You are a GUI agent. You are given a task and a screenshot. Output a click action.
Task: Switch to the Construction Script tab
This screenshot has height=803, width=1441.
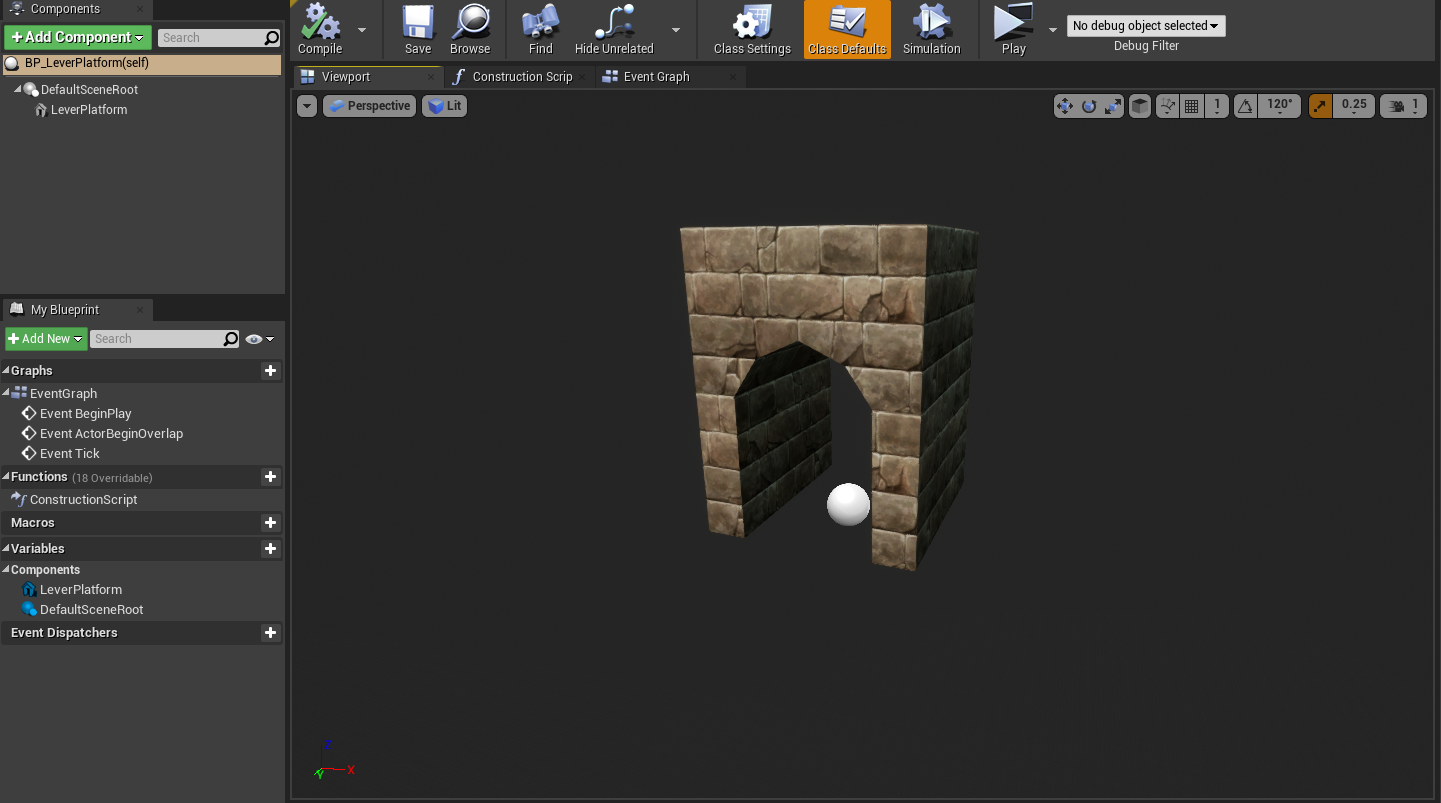[521, 77]
